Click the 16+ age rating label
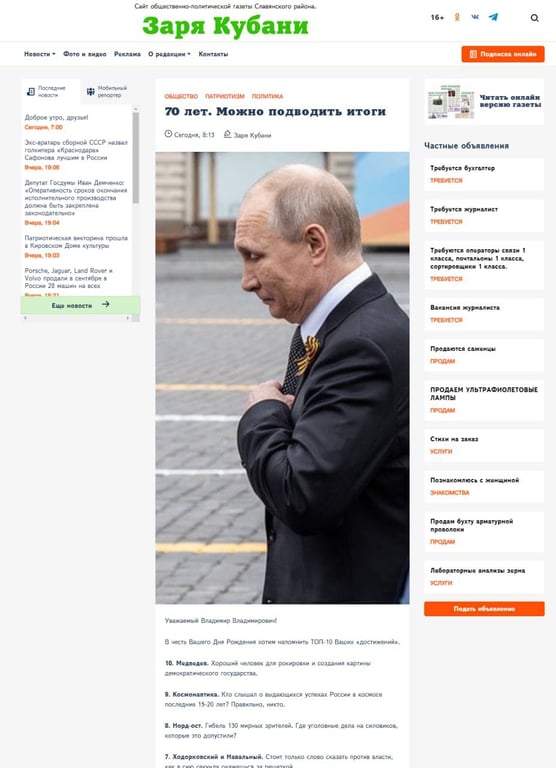 pyautogui.click(x=437, y=17)
